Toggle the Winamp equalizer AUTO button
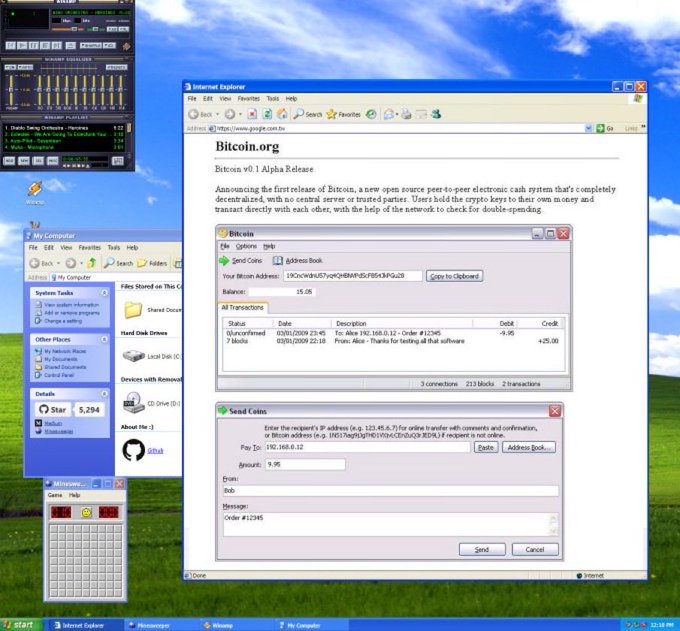Viewport: 680px width, 631px height. pyautogui.click(x=26, y=67)
